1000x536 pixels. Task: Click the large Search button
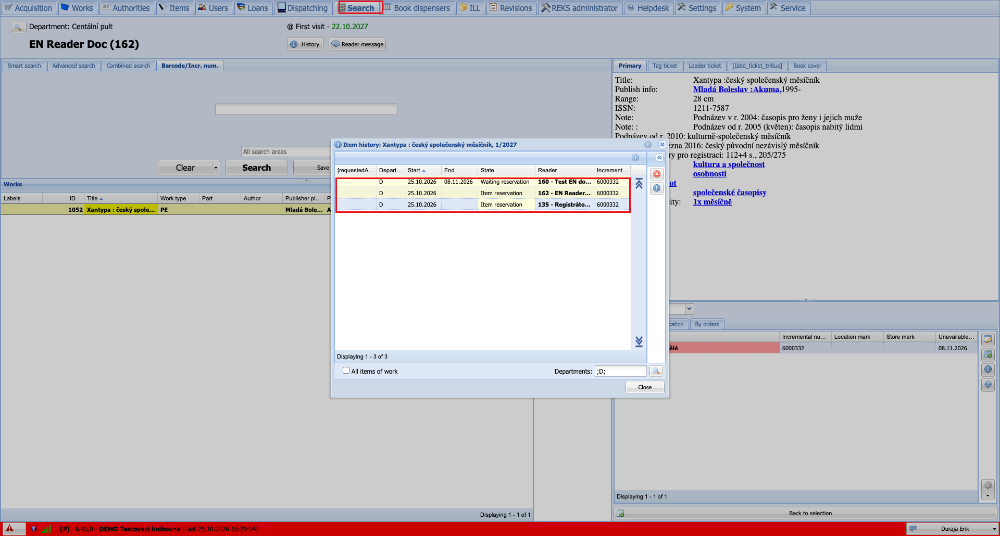coord(257,168)
